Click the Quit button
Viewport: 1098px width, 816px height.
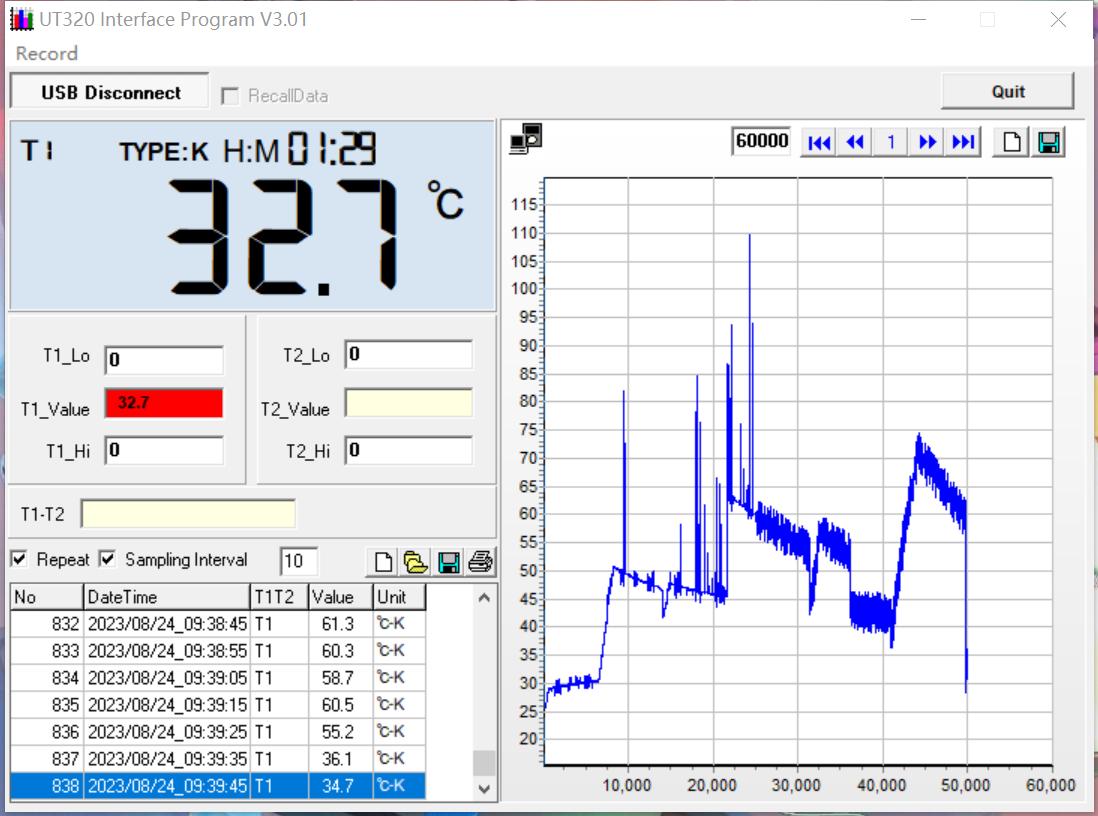pos(1007,91)
